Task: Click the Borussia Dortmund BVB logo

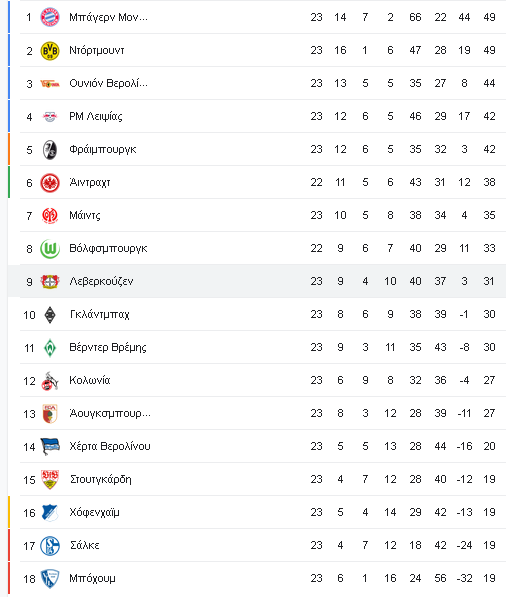Action: (50, 51)
